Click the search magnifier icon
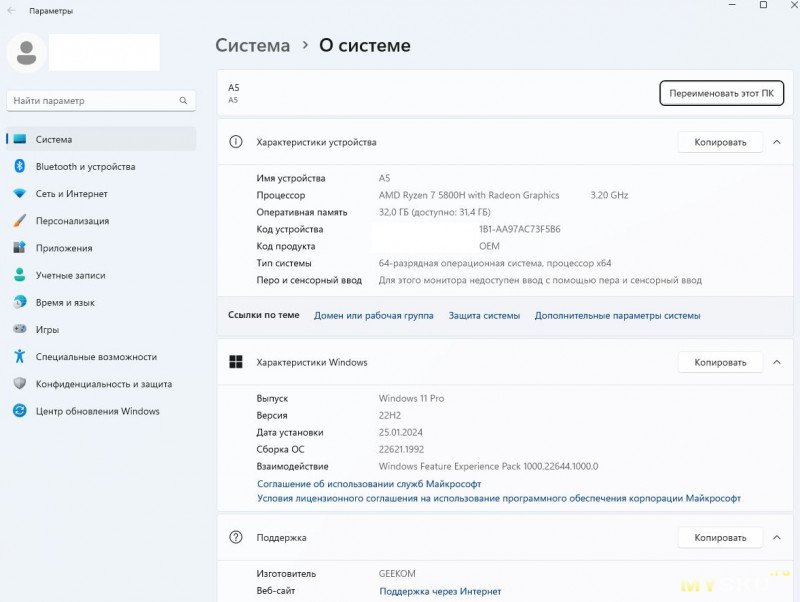Screen dimensions: 800x602 183,101
